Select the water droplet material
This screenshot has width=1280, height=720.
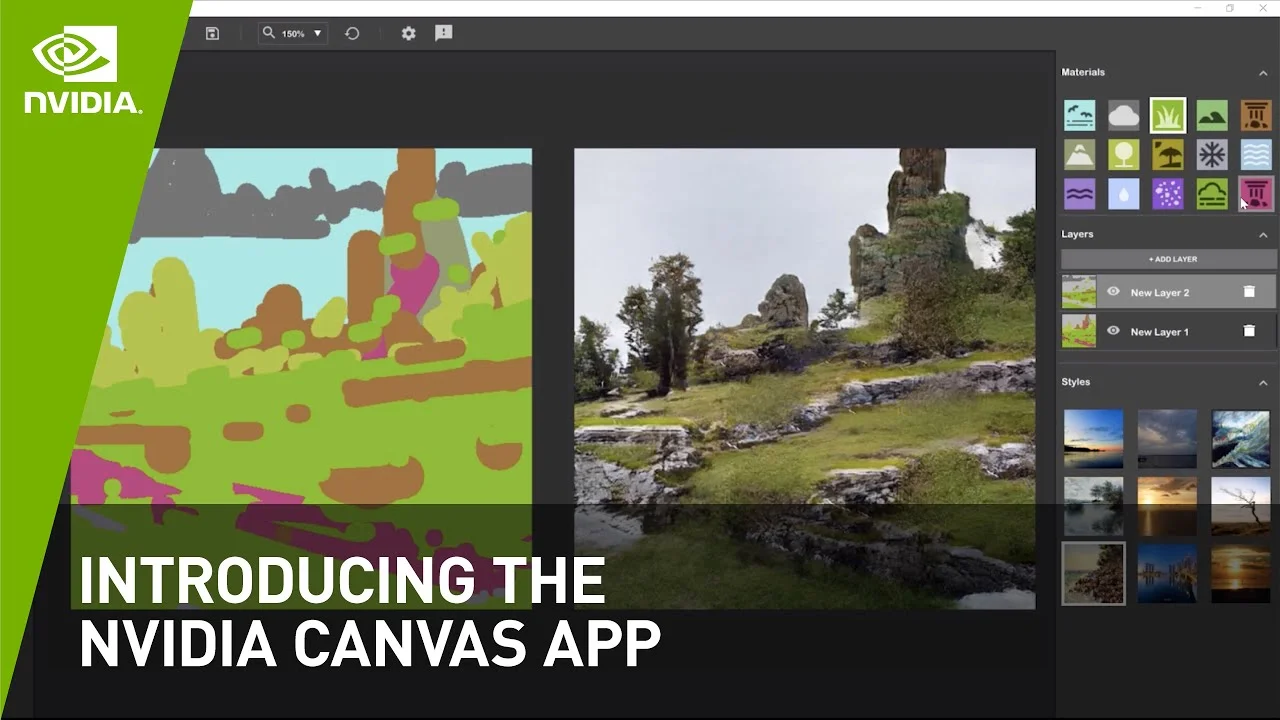(x=1123, y=194)
